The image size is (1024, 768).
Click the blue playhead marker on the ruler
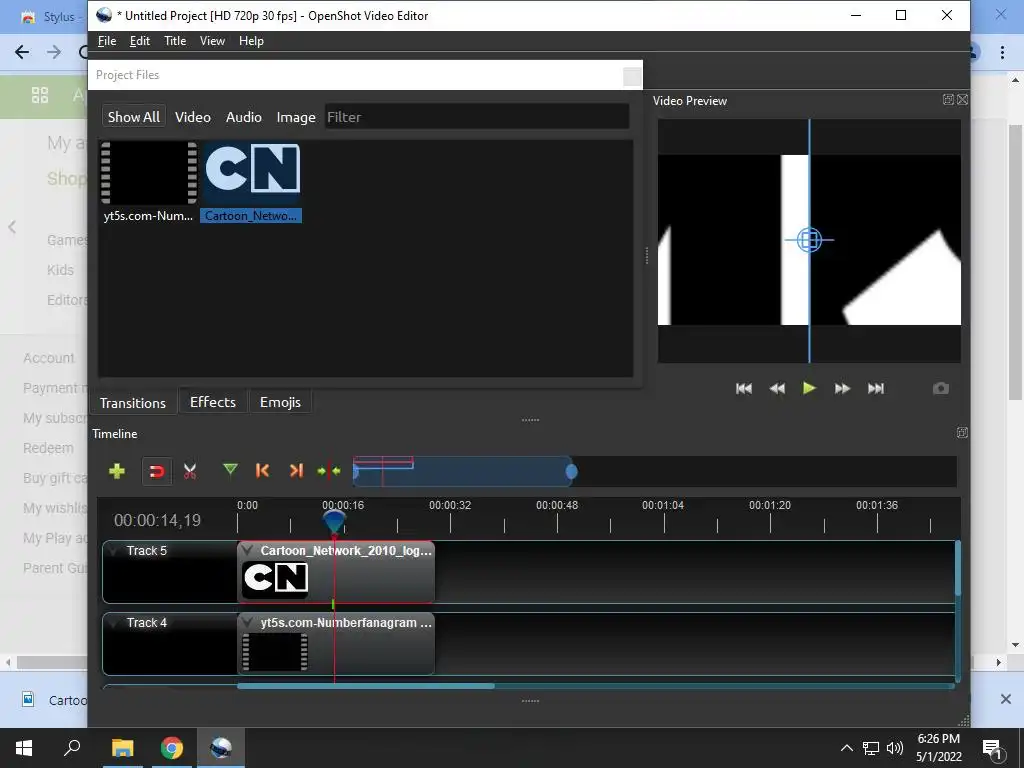(334, 522)
